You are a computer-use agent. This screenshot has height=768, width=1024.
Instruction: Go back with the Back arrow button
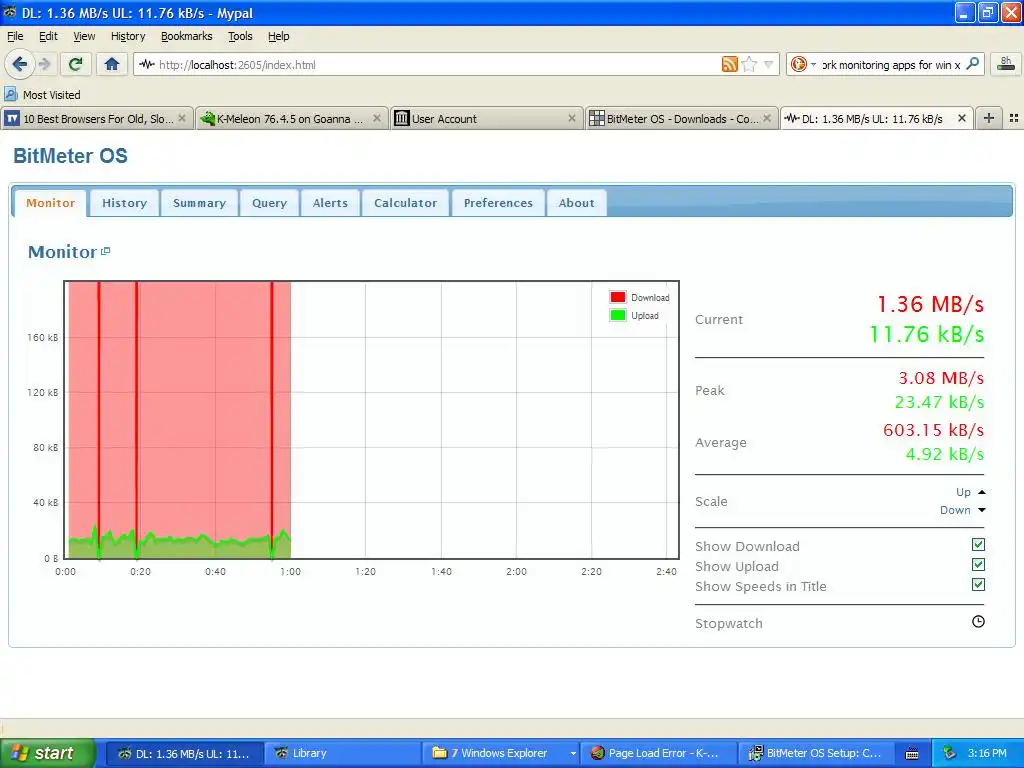(x=20, y=64)
